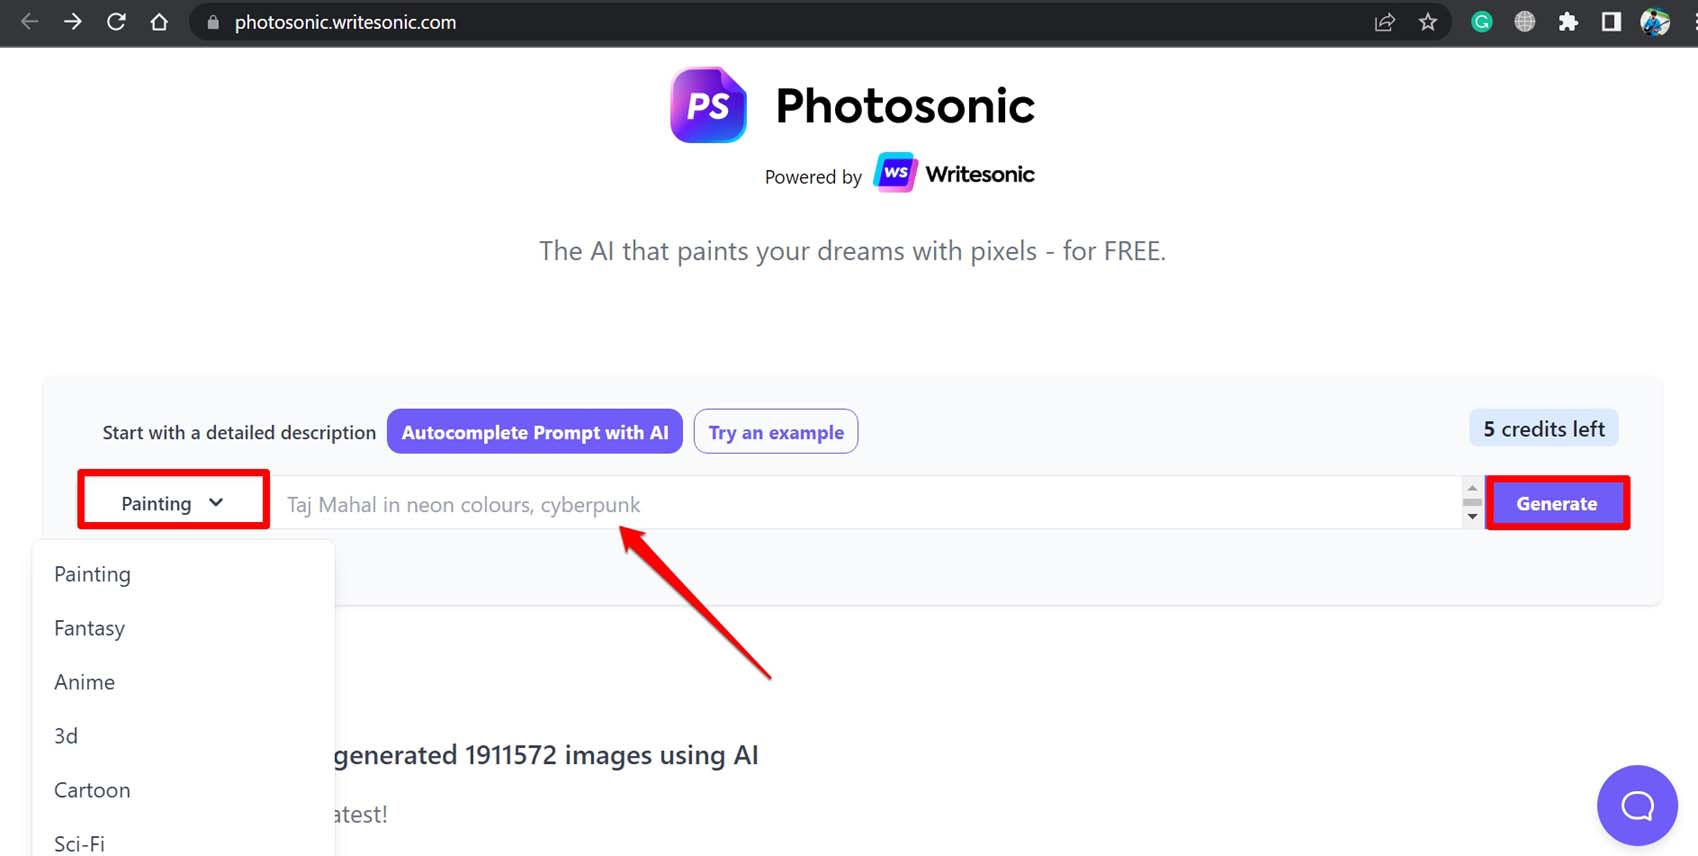Open the Chrome profile avatar
Viewport: 1698px width, 856px height.
click(1655, 22)
